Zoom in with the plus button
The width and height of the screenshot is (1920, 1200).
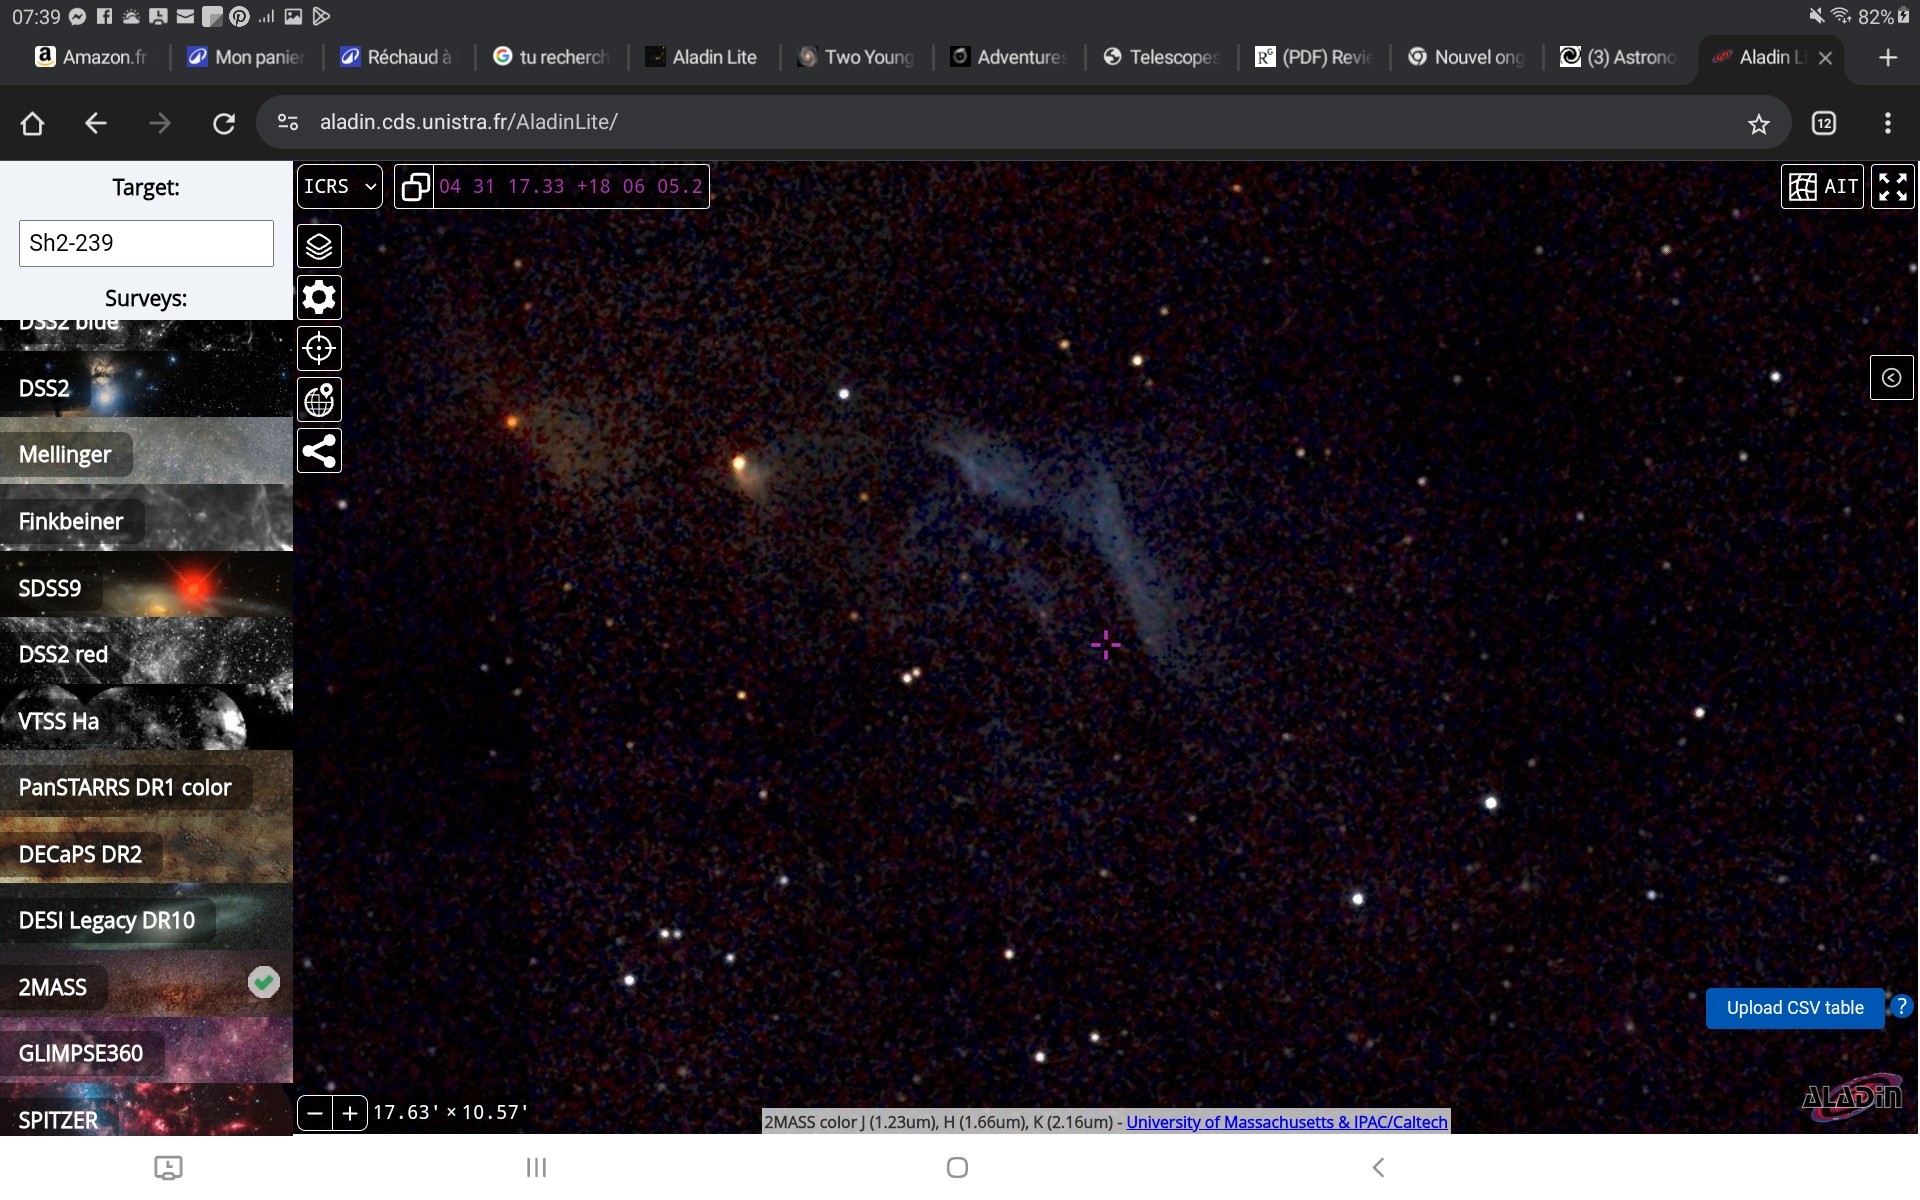[350, 1112]
